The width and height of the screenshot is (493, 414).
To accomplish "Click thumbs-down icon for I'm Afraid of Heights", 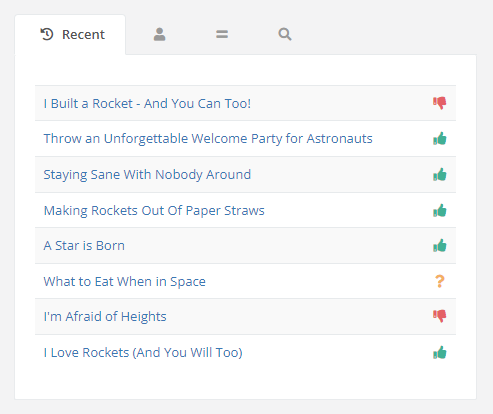I will (x=440, y=316).
